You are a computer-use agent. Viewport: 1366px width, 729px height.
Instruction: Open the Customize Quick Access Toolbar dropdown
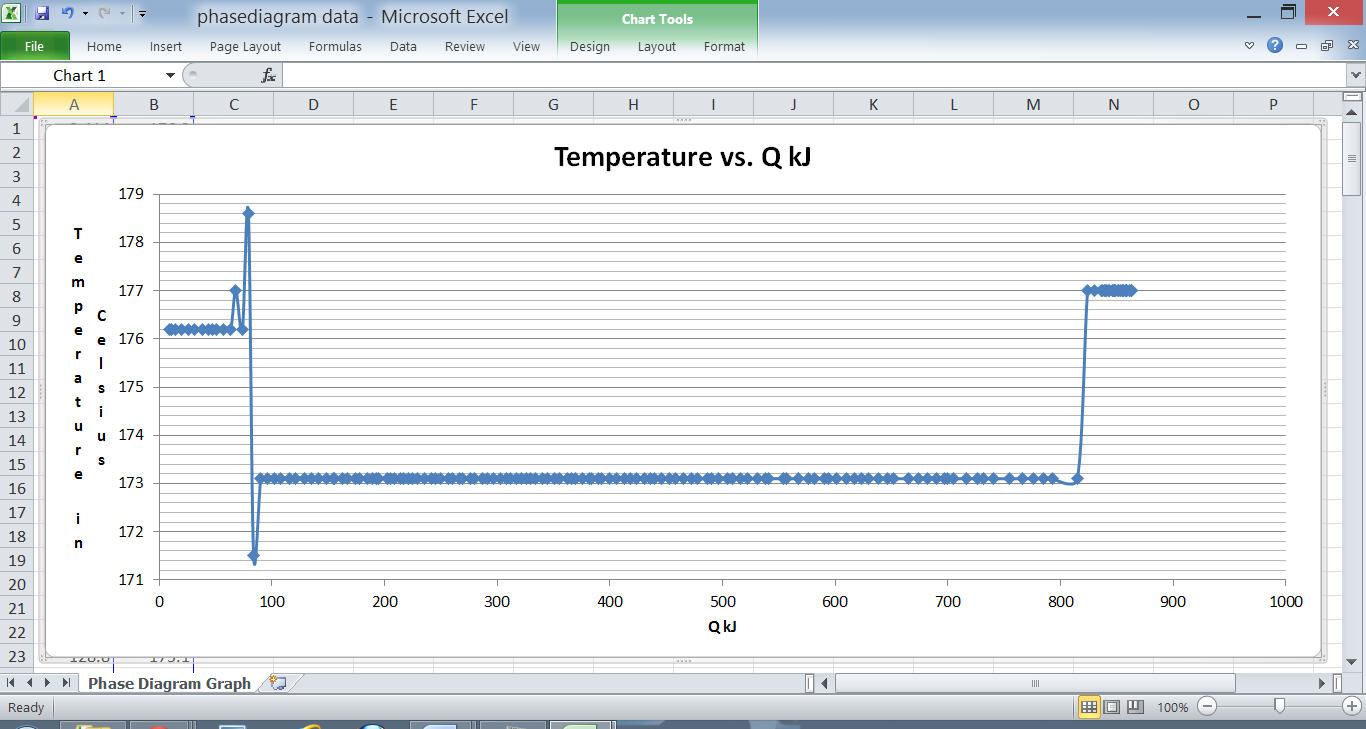tap(143, 14)
